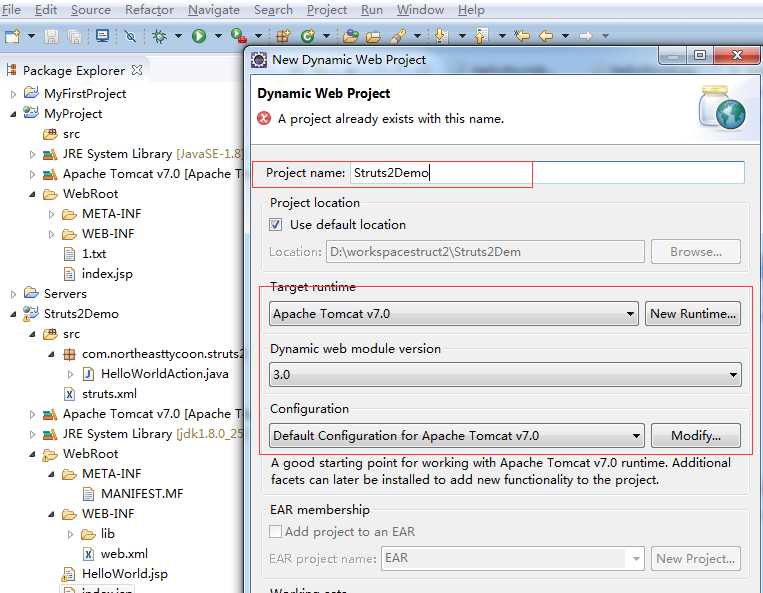The image size is (763, 593).
Task: Click the MyFirstProject project icon
Action: pos(31,92)
